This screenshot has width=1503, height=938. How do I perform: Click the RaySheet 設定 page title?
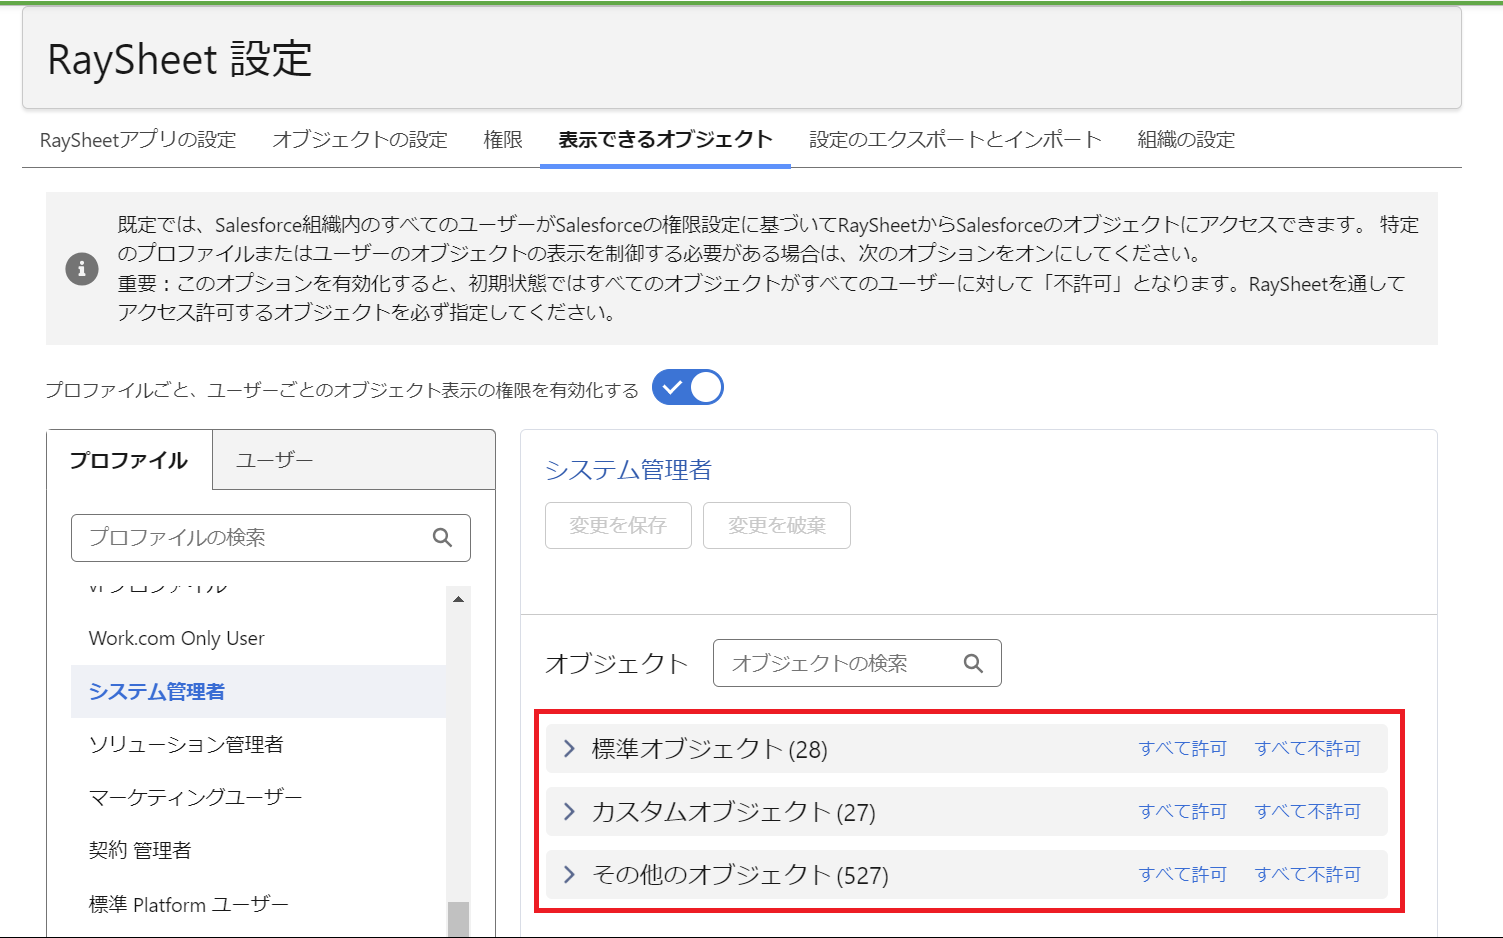[x=180, y=60]
